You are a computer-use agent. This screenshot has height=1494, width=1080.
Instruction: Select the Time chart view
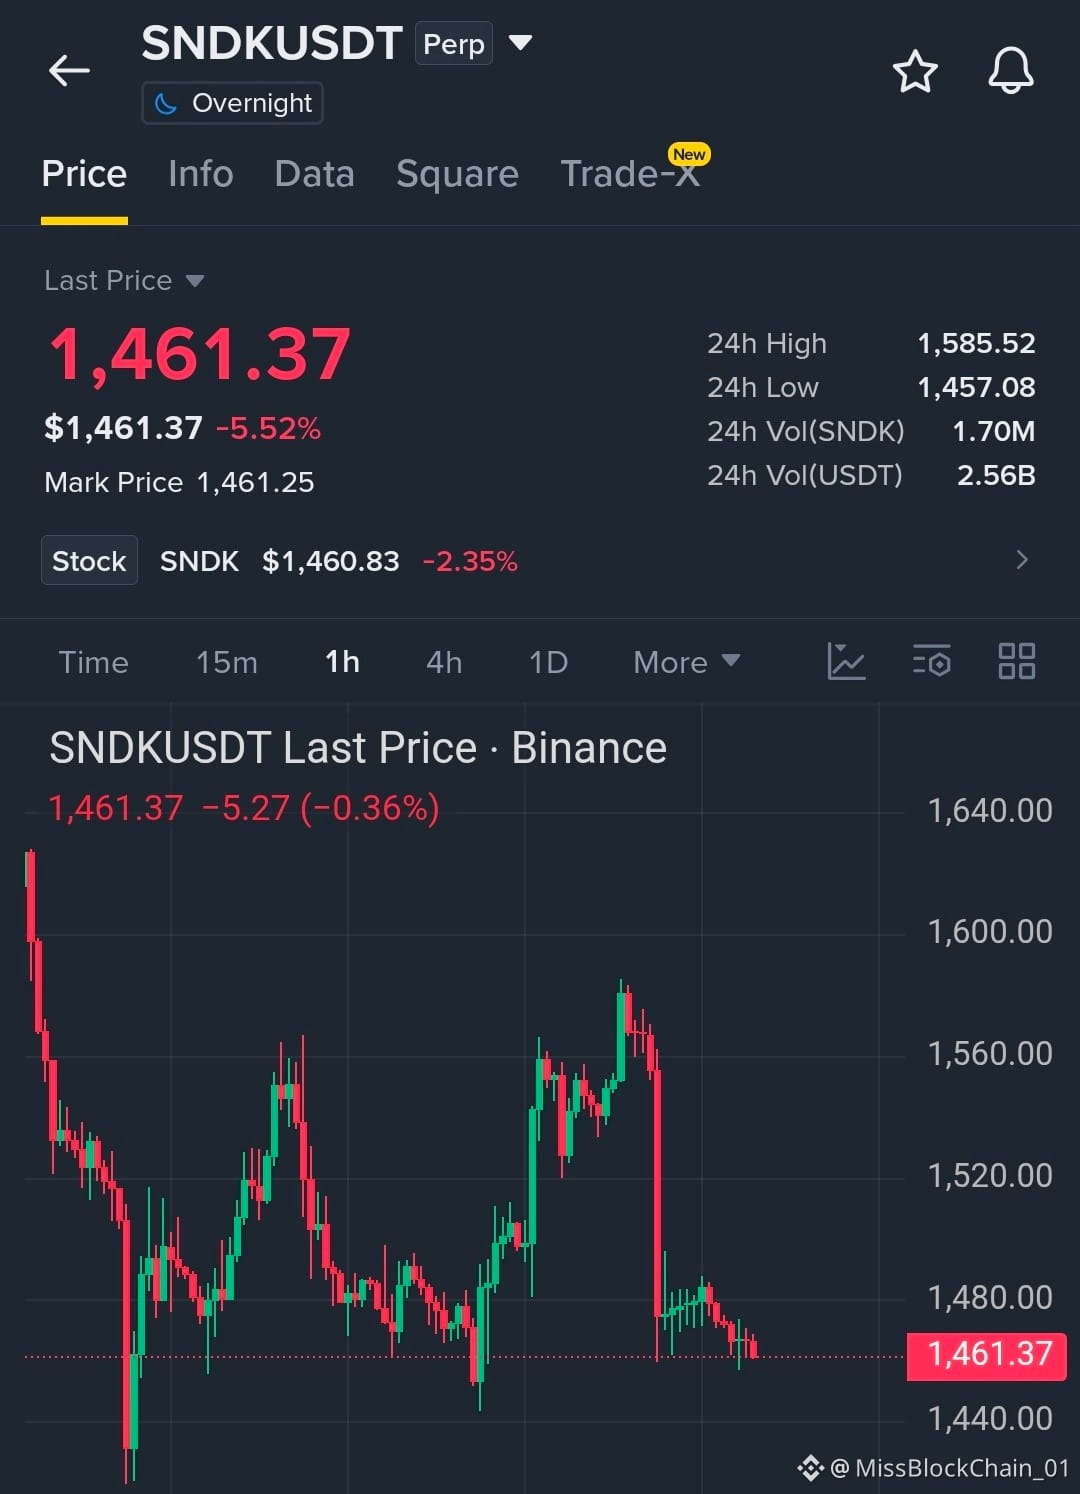[x=93, y=662]
